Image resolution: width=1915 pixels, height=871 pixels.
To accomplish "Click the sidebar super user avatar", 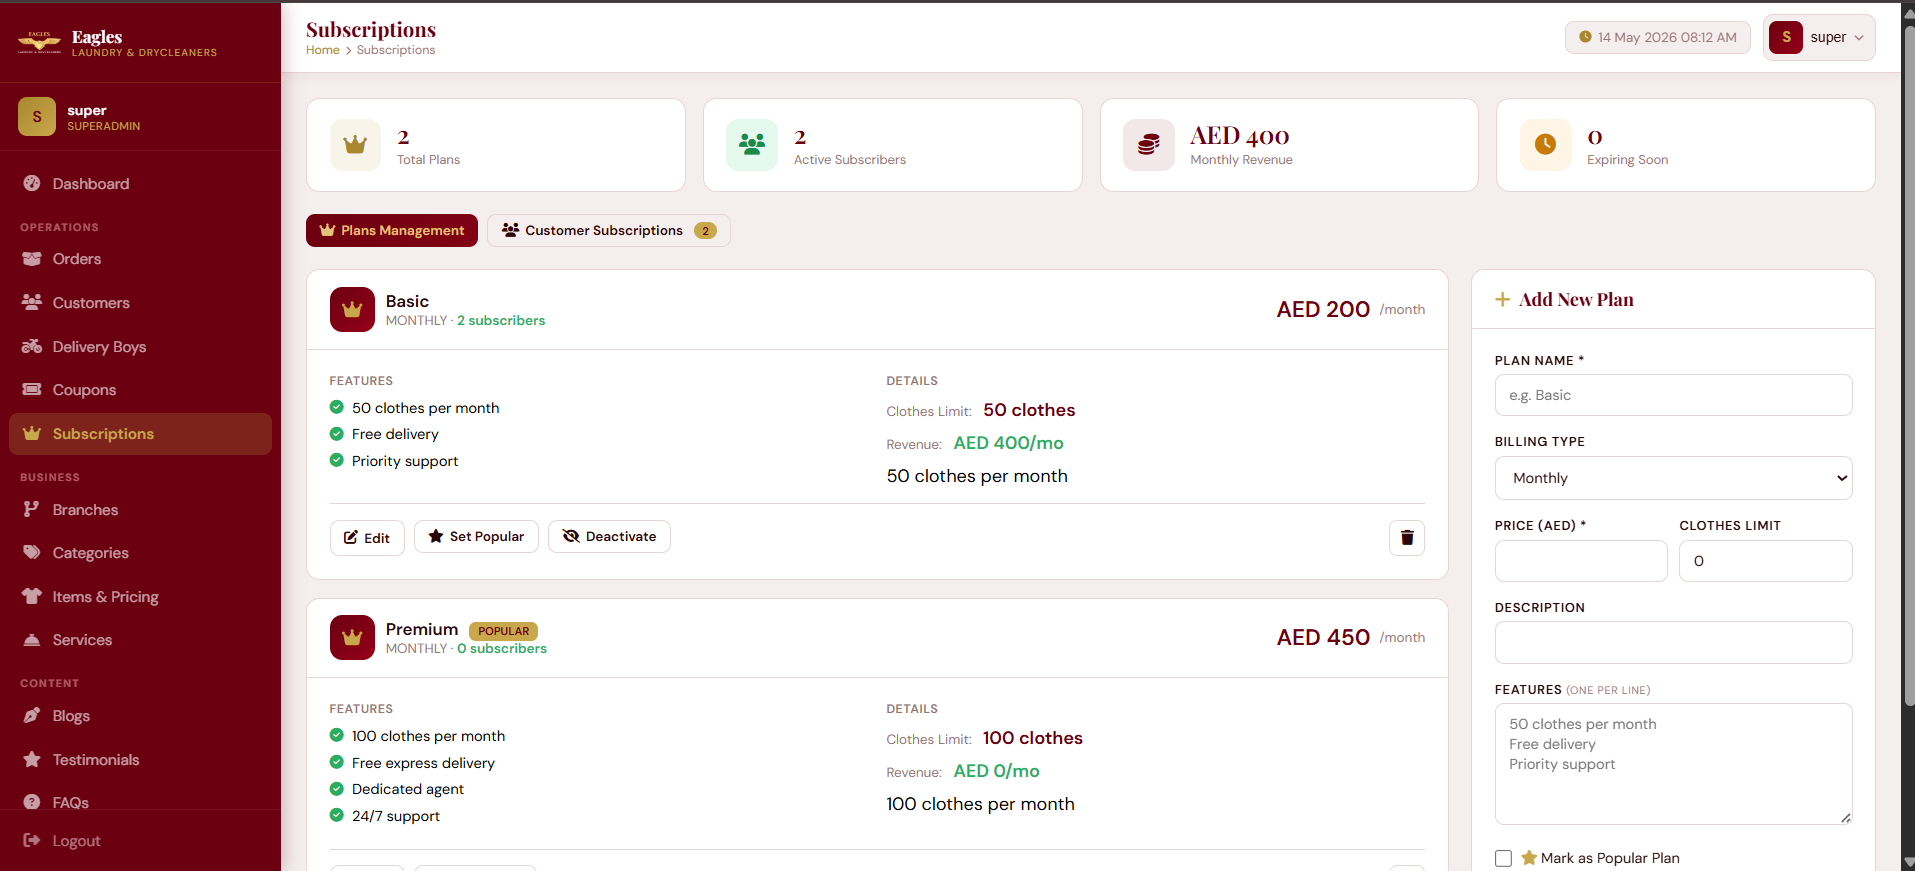I will (37, 117).
